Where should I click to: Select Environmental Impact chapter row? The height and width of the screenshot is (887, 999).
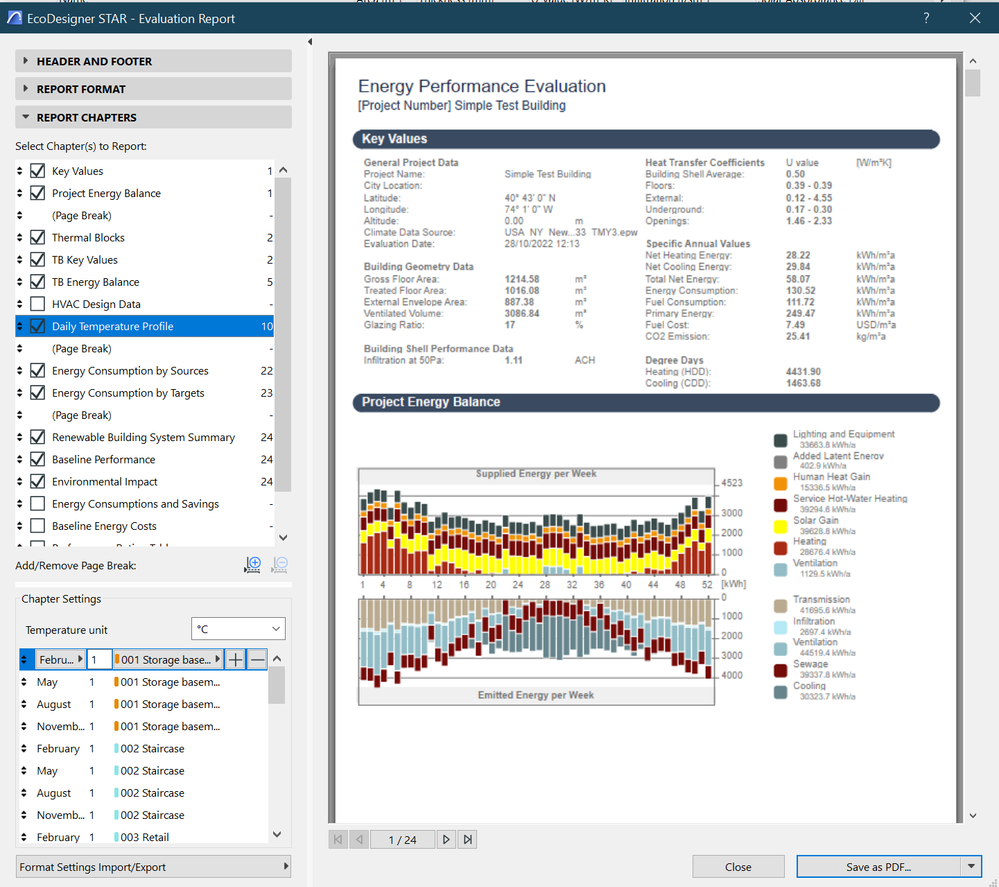[x=145, y=481]
